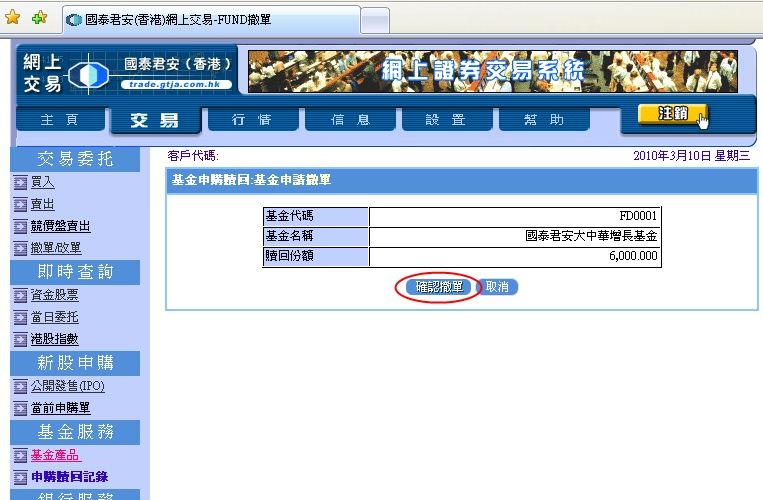Open the 買入 link
Screen dimensions: 763x500
coord(43,182)
